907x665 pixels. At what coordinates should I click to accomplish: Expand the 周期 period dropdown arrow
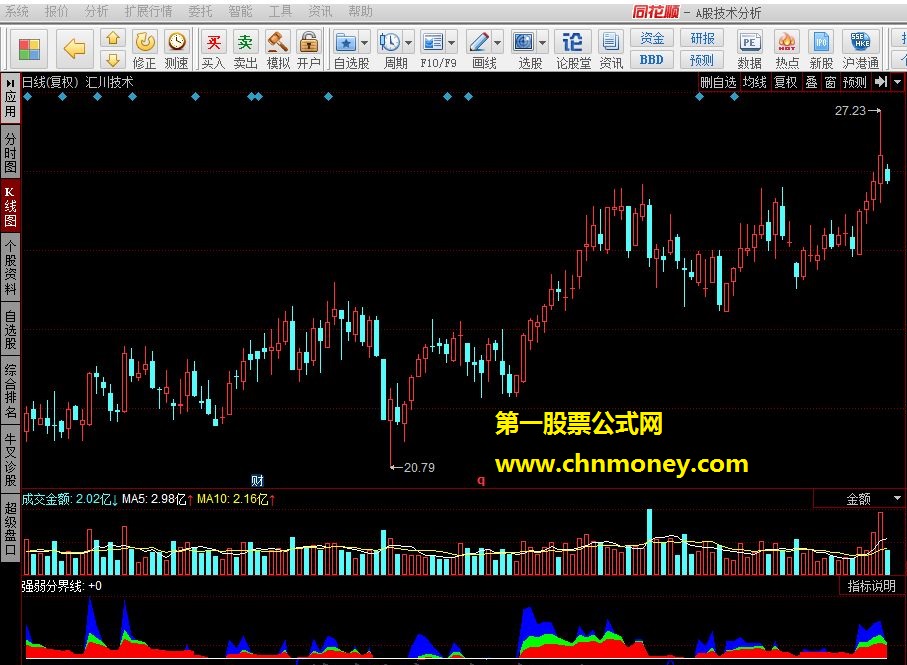[408, 43]
